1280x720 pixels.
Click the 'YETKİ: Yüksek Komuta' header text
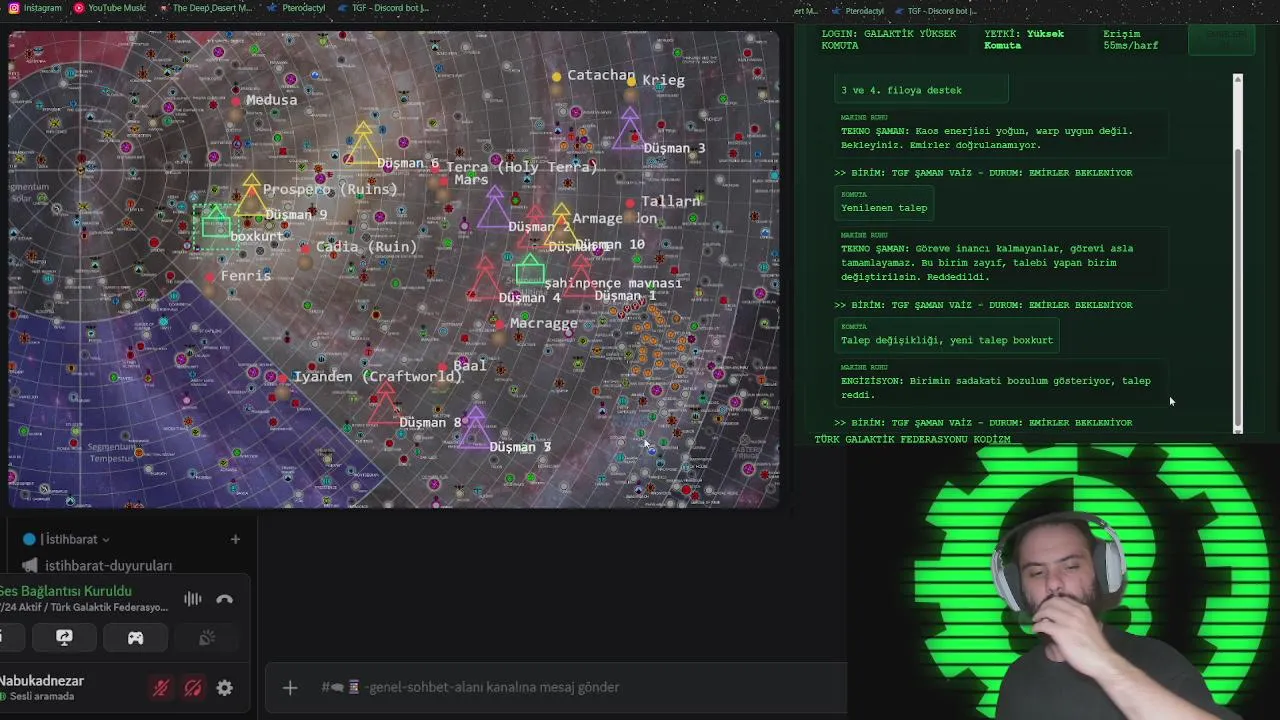coord(1024,40)
